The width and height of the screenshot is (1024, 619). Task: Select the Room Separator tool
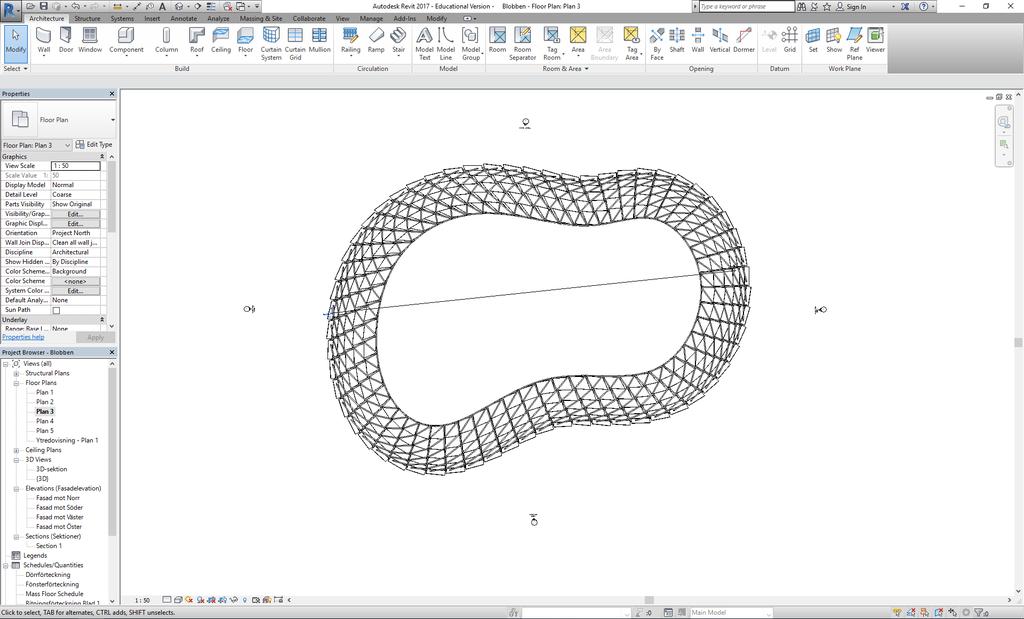(522, 44)
